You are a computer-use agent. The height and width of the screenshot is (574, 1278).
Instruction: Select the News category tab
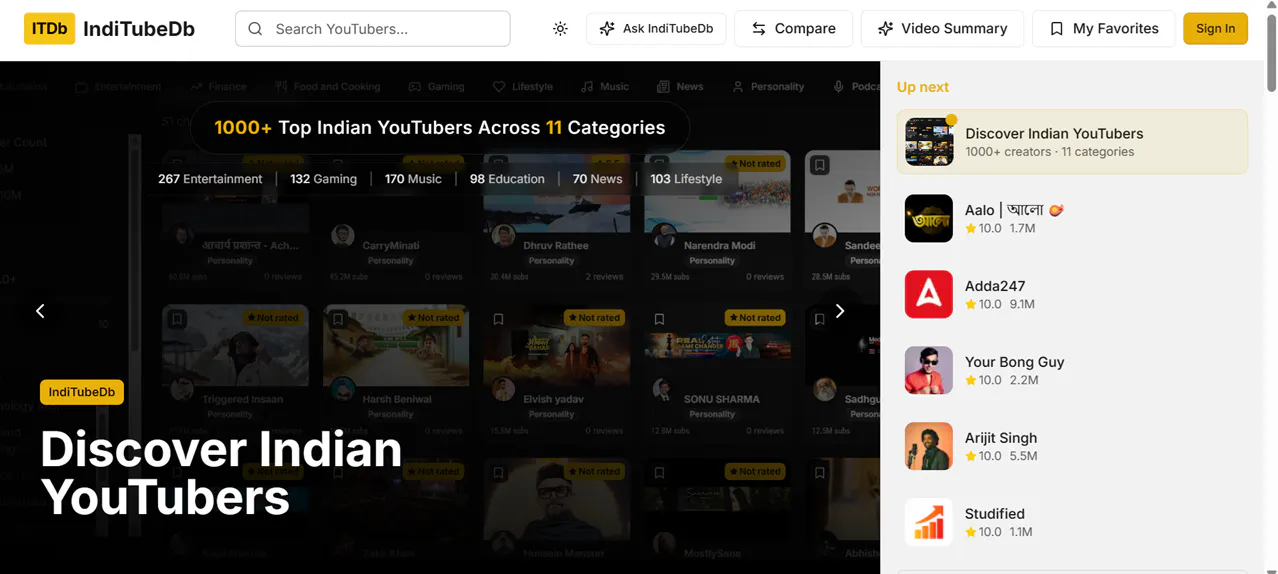(x=680, y=87)
